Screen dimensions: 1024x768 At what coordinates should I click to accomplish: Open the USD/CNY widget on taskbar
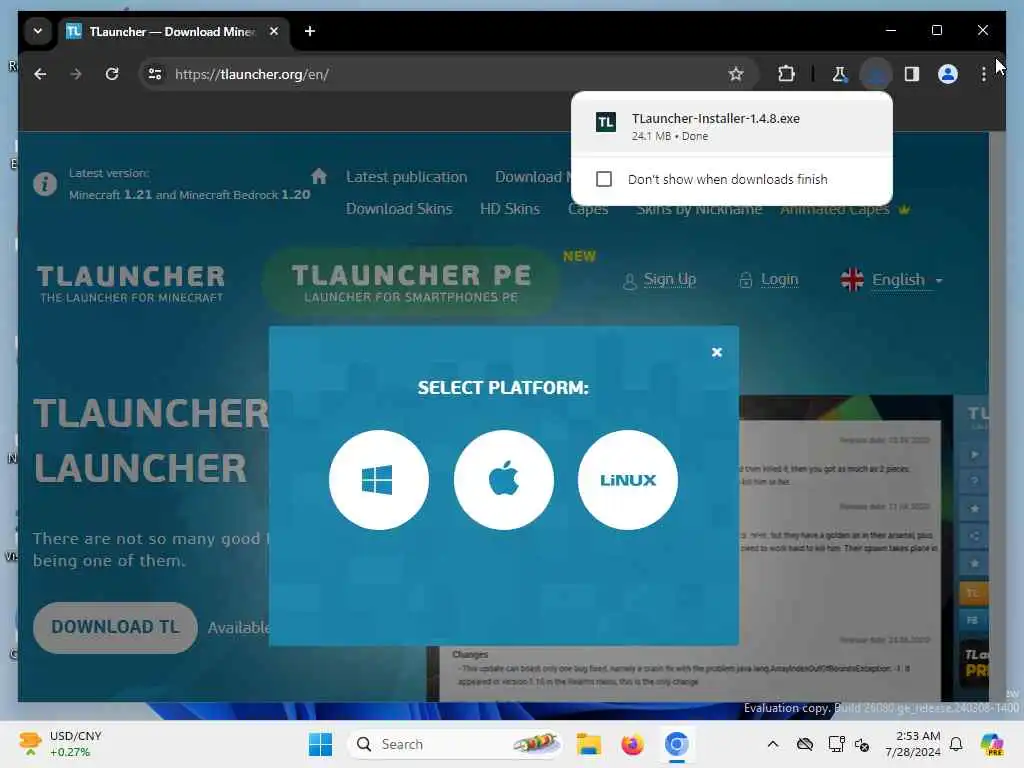tap(60, 744)
